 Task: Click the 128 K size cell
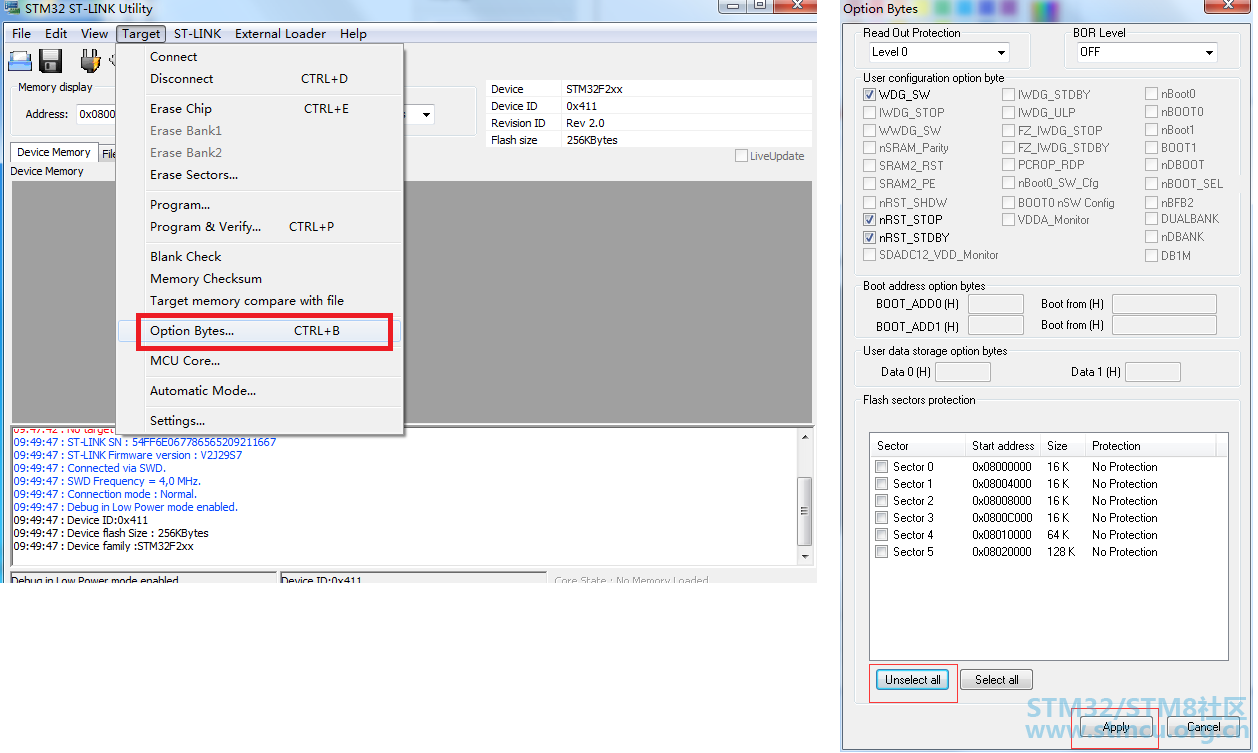click(1062, 552)
